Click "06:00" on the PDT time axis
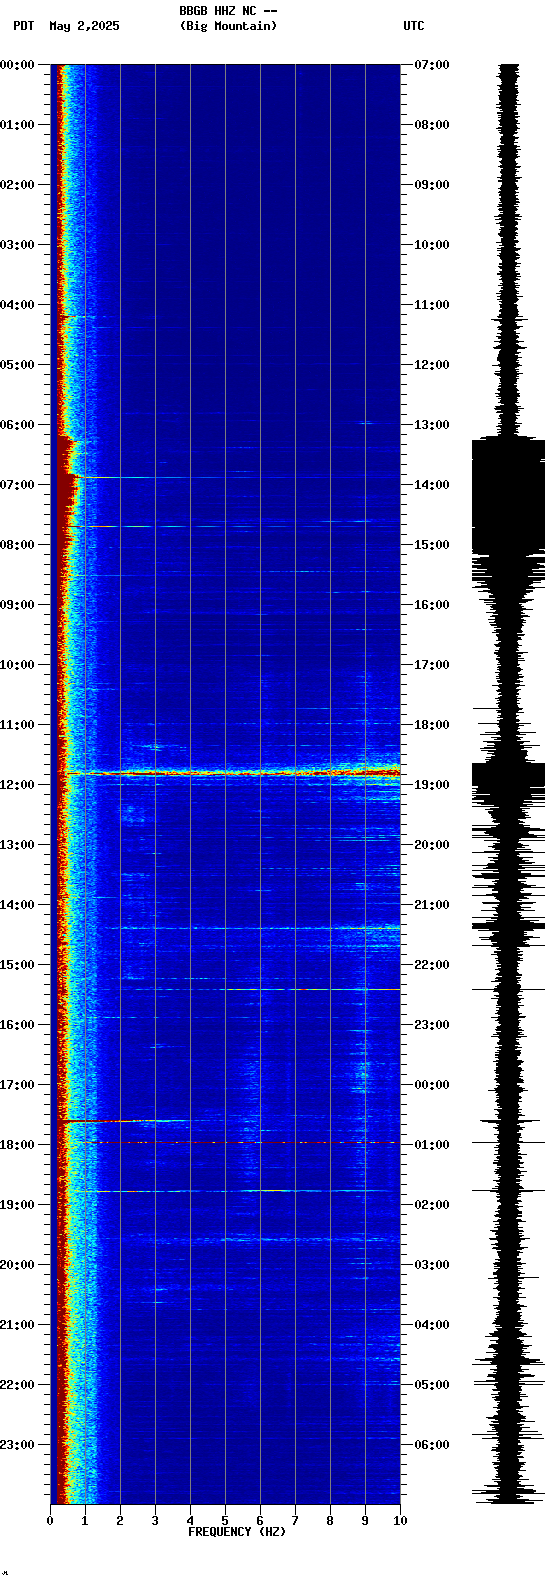Screen dimensions: 552x1584 click(x=18, y=425)
